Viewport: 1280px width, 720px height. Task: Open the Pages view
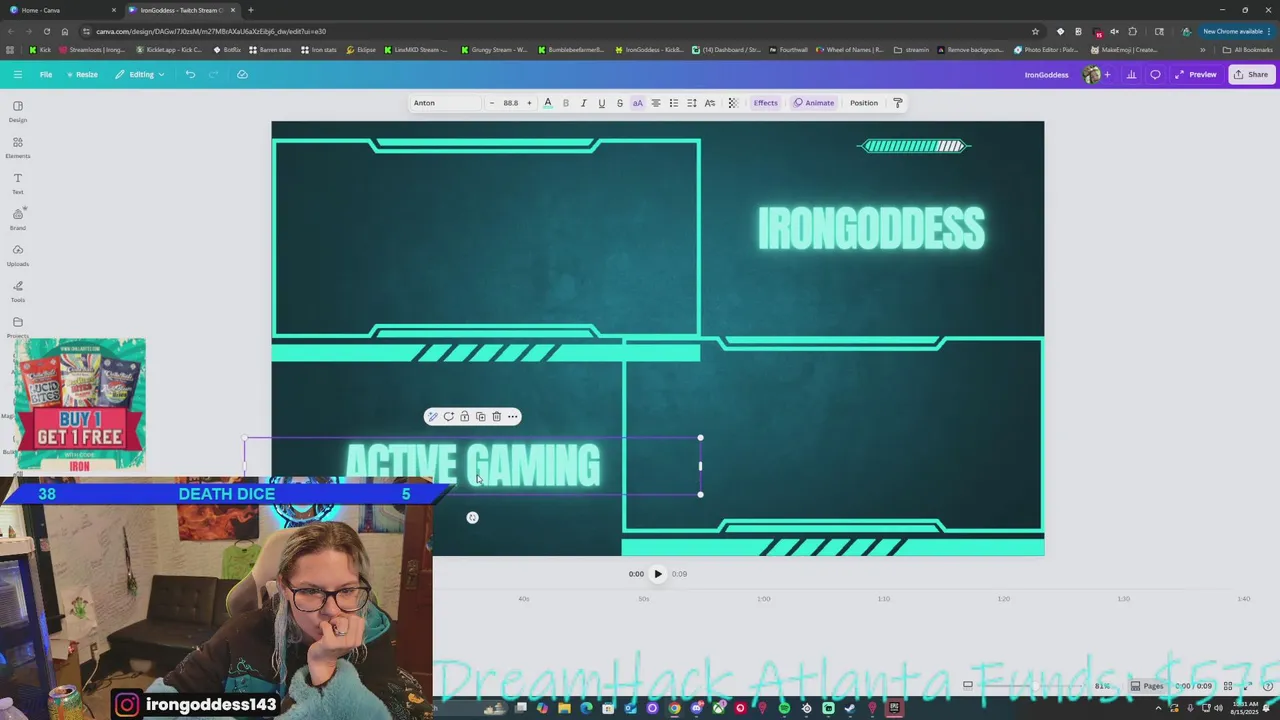click(x=1147, y=686)
